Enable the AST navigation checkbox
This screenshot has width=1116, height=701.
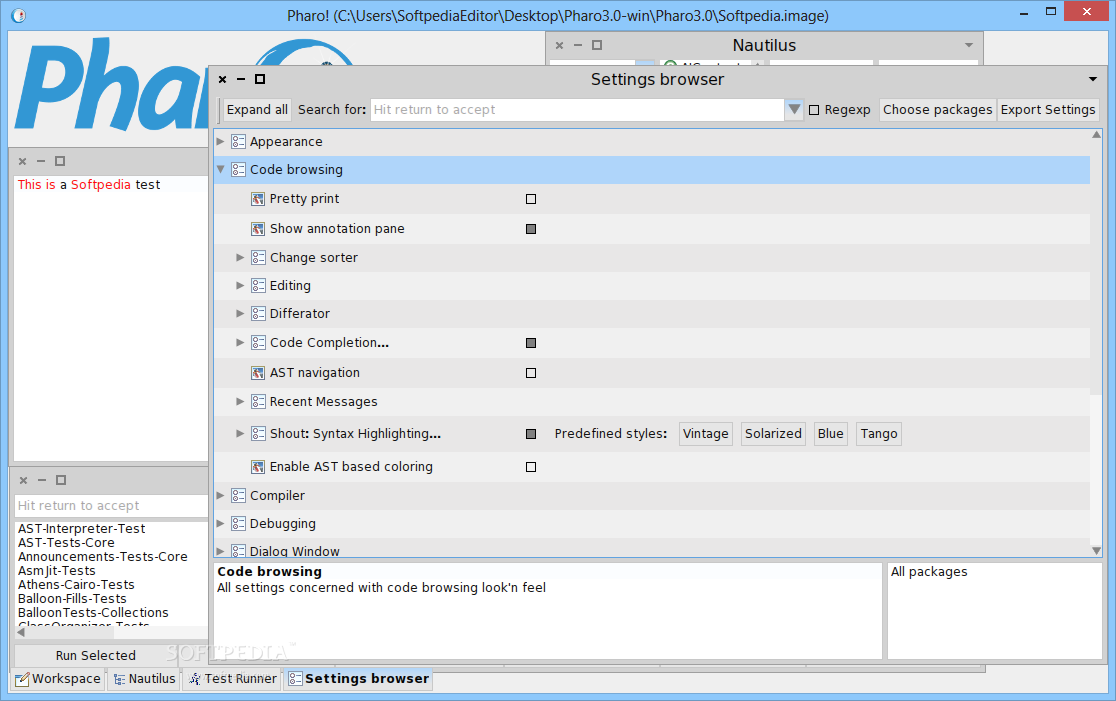[x=531, y=373]
